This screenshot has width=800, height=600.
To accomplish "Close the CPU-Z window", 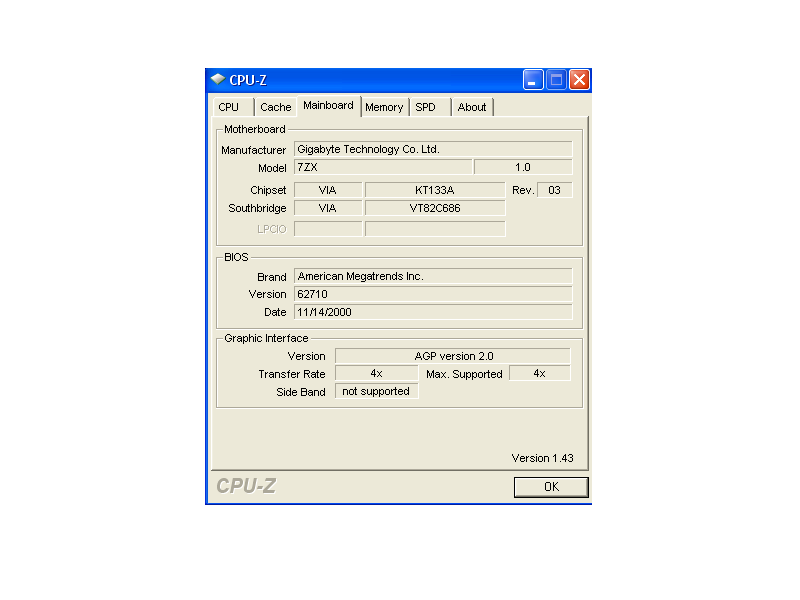I will click(580, 80).
